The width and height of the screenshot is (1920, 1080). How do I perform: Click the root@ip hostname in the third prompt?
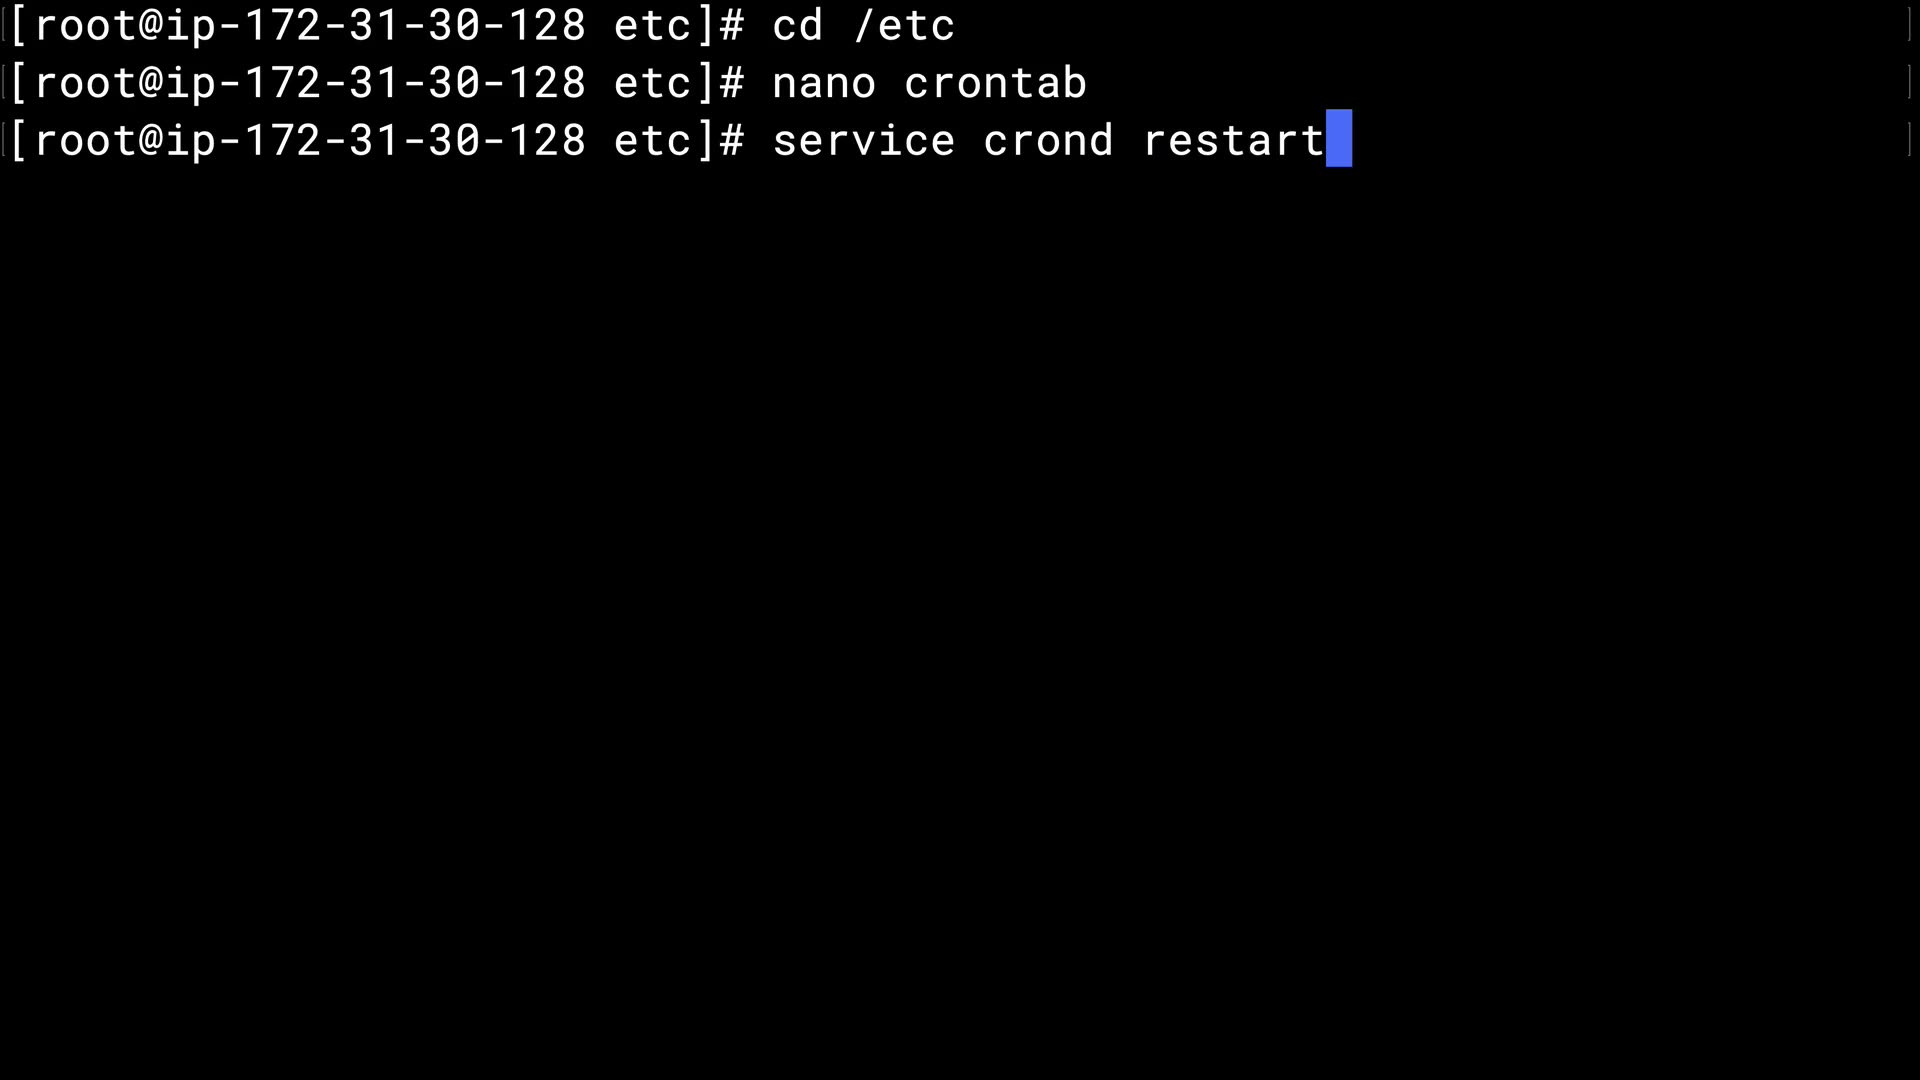point(310,140)
